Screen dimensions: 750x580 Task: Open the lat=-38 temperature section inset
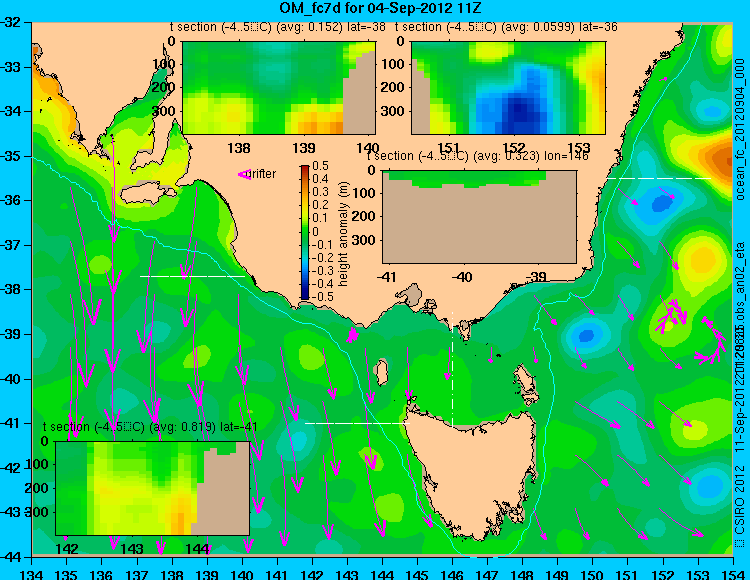point(279,88)
